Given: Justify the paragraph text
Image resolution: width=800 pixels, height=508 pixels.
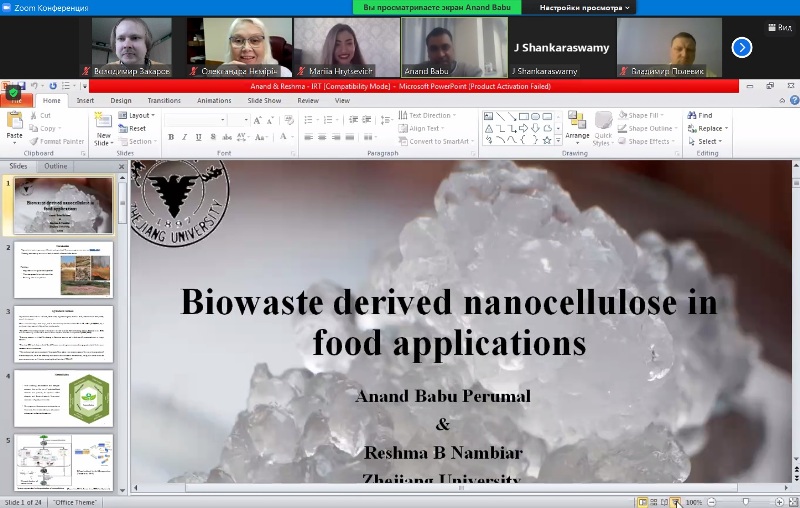Looking at the screenshot, I should pos(349,137).
